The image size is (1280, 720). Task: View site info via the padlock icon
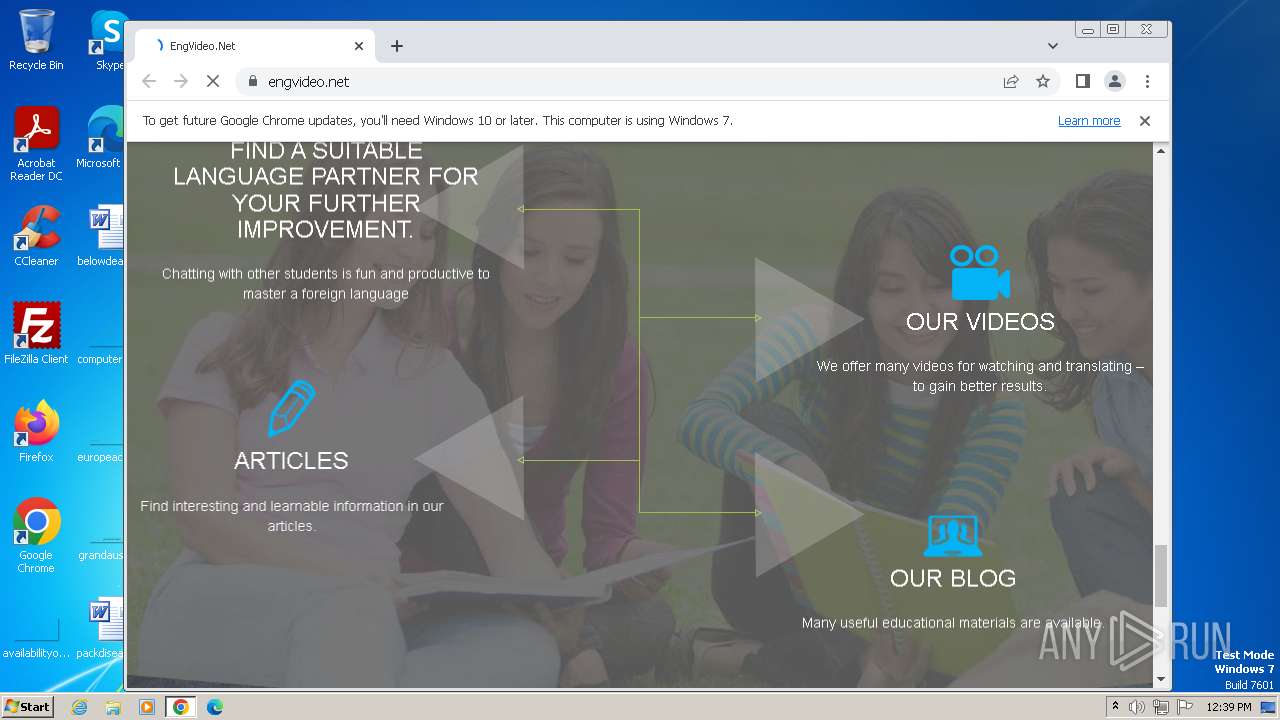tap(252, 82)
